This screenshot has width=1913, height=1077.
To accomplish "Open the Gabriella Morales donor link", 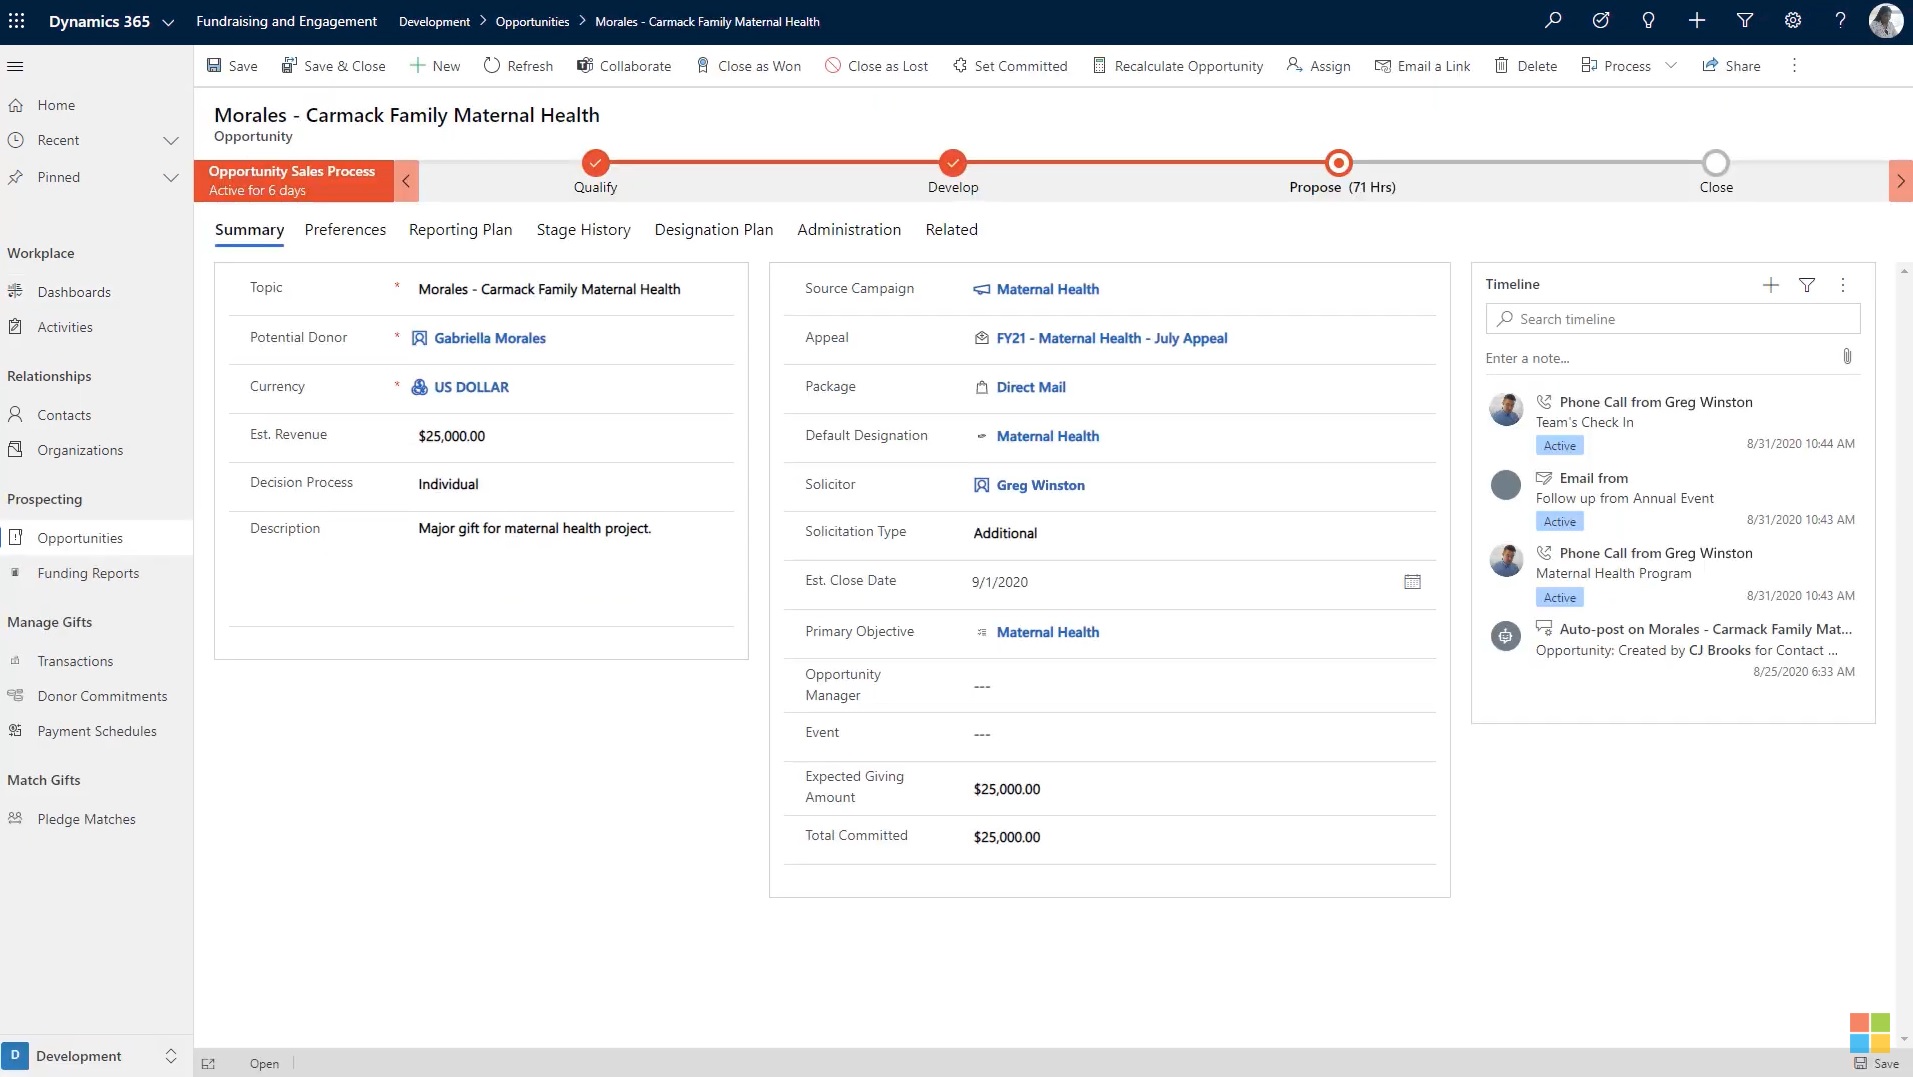I will point(489,338).
